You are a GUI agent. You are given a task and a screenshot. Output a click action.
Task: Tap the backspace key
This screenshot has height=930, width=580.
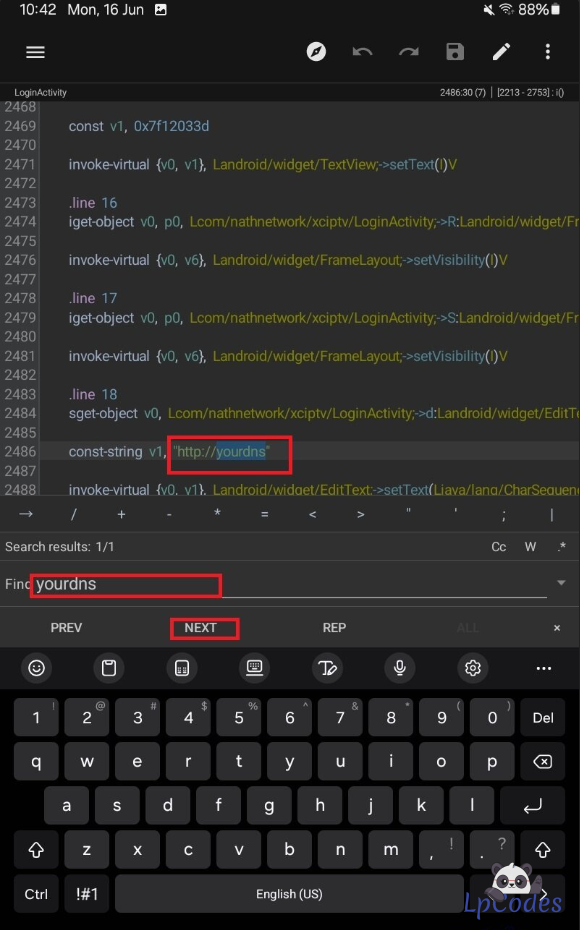click(543, 762)
